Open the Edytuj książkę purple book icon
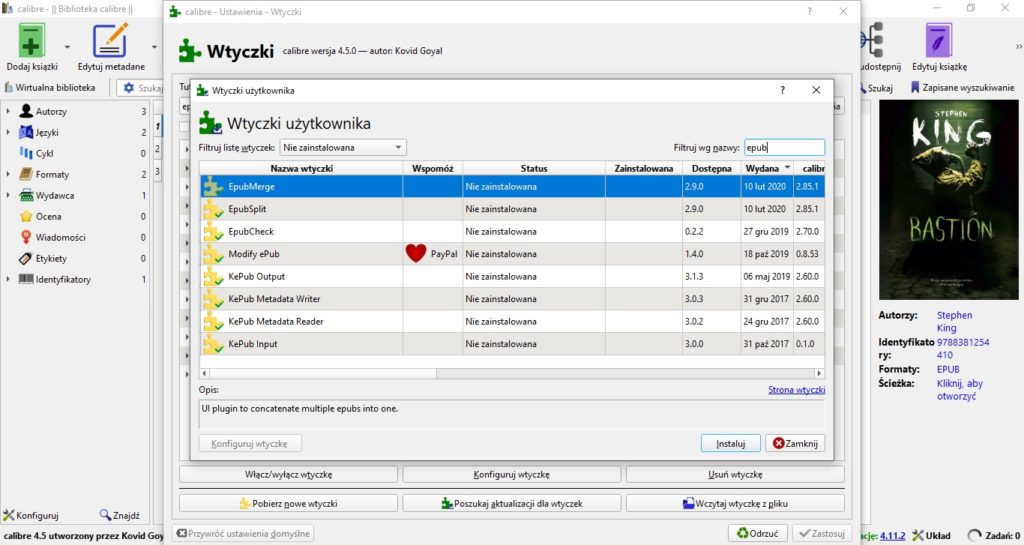The width and height of the screenshot is (1024, 545). click(x=938, y=40)
